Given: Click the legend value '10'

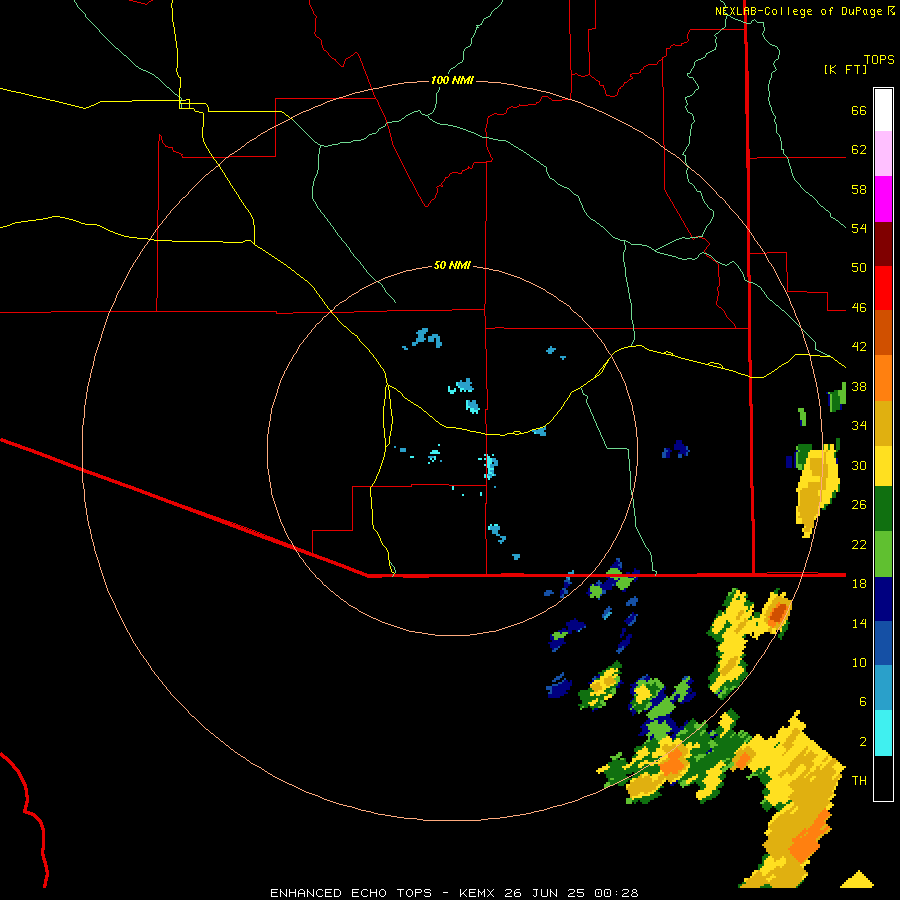Looking at the screenshot, I should pos(859,662).
